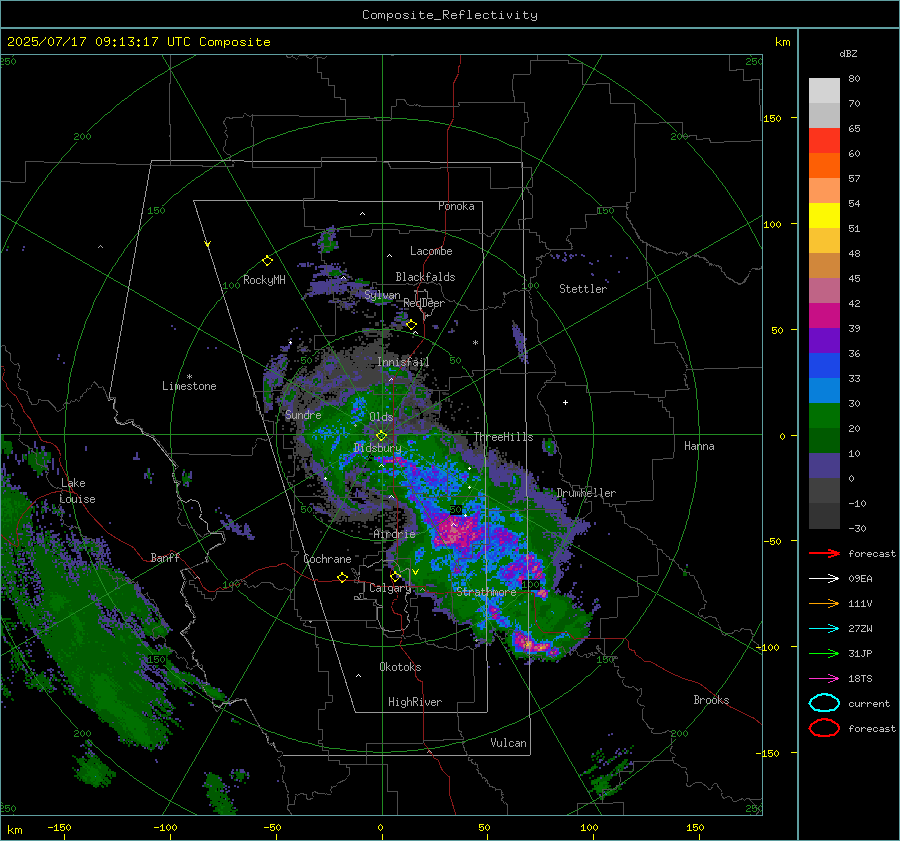Click the magenta 18TS arrow icon
The width and height of the screenshot is (900, 841).
(824, 679)
